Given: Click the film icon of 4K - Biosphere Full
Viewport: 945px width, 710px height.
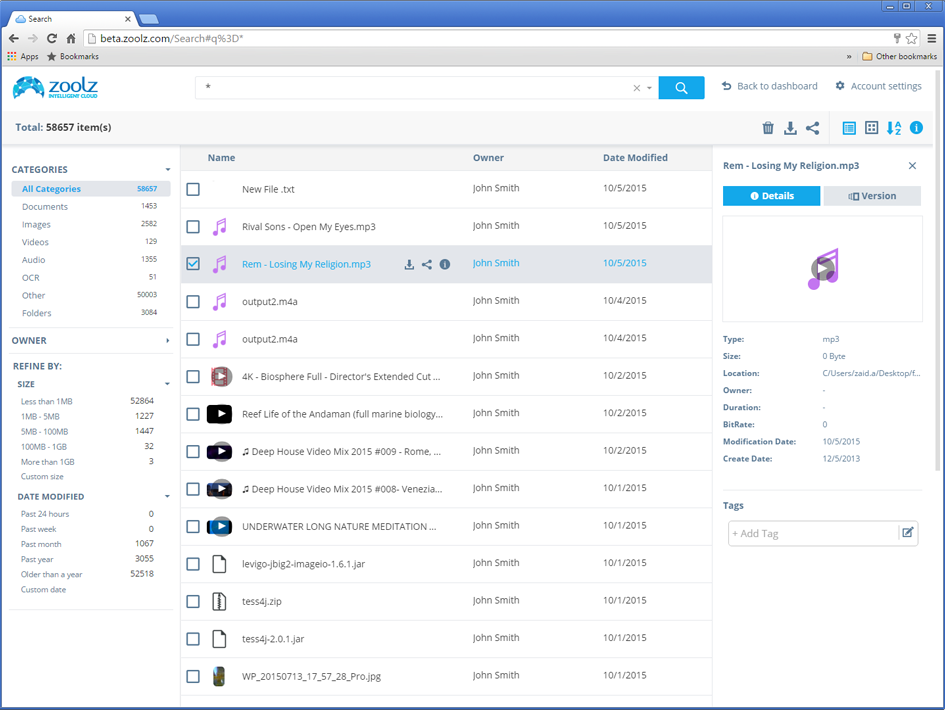Looking at the screenshot, I should pyautogui.click(x=221, y=377).
